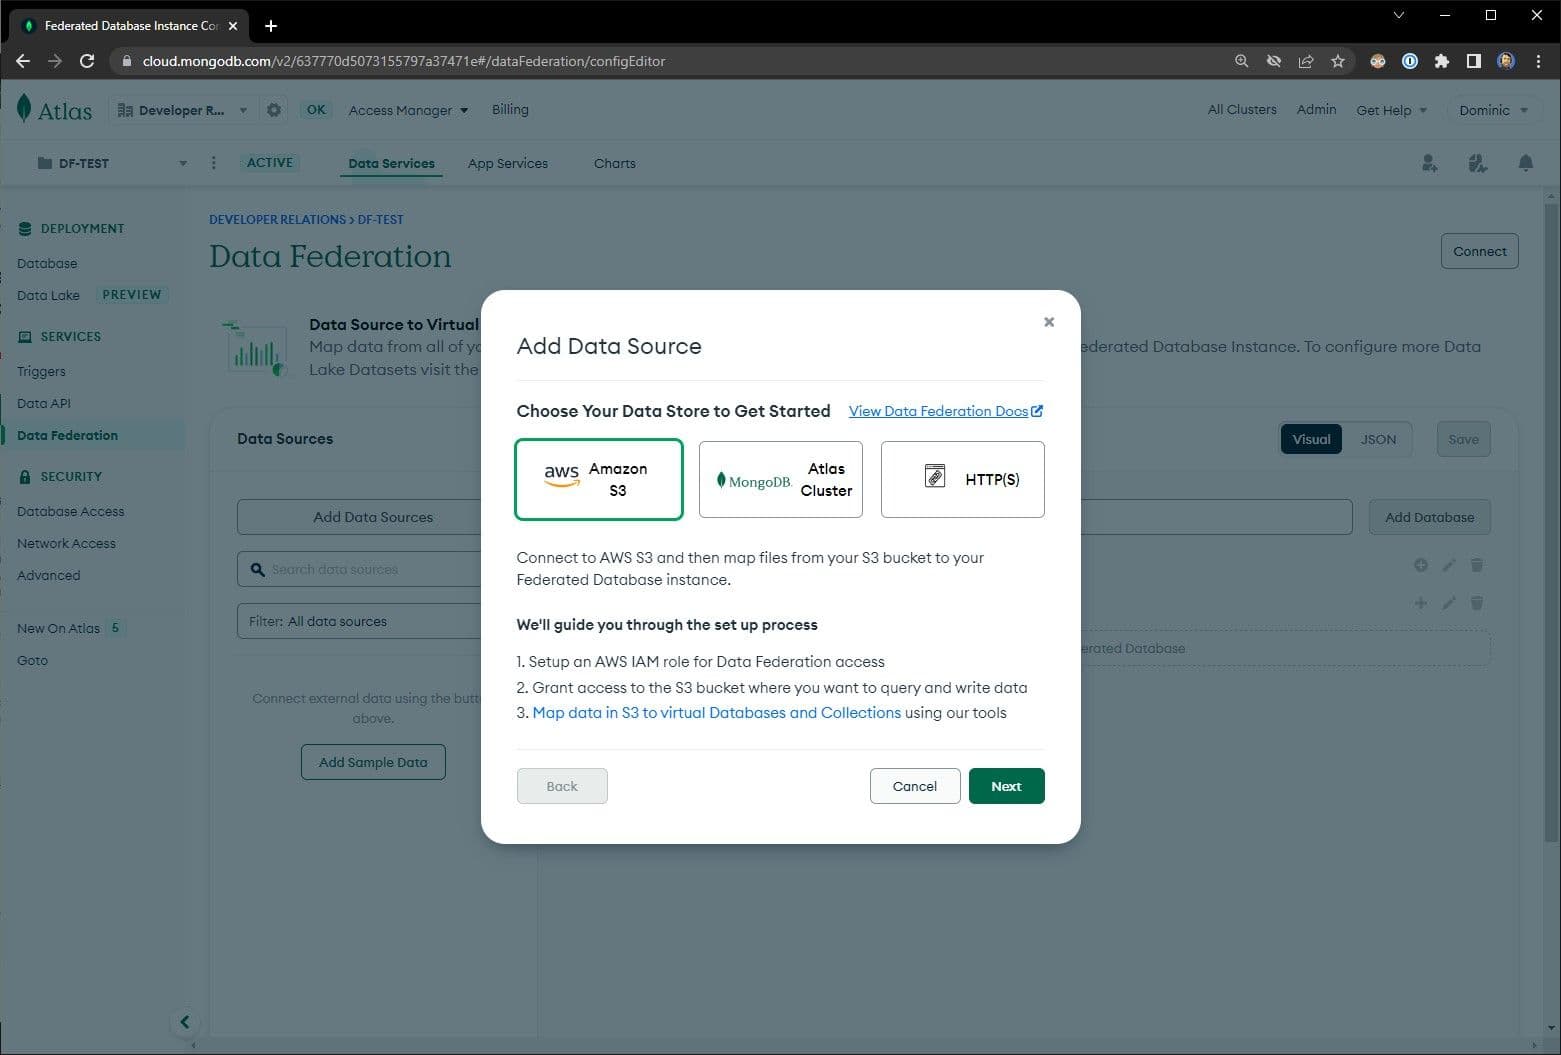Image resolution: width=1561 pixels, height=1055 pixels.
Task: Open organization settings gear icon
Action: 274,110
